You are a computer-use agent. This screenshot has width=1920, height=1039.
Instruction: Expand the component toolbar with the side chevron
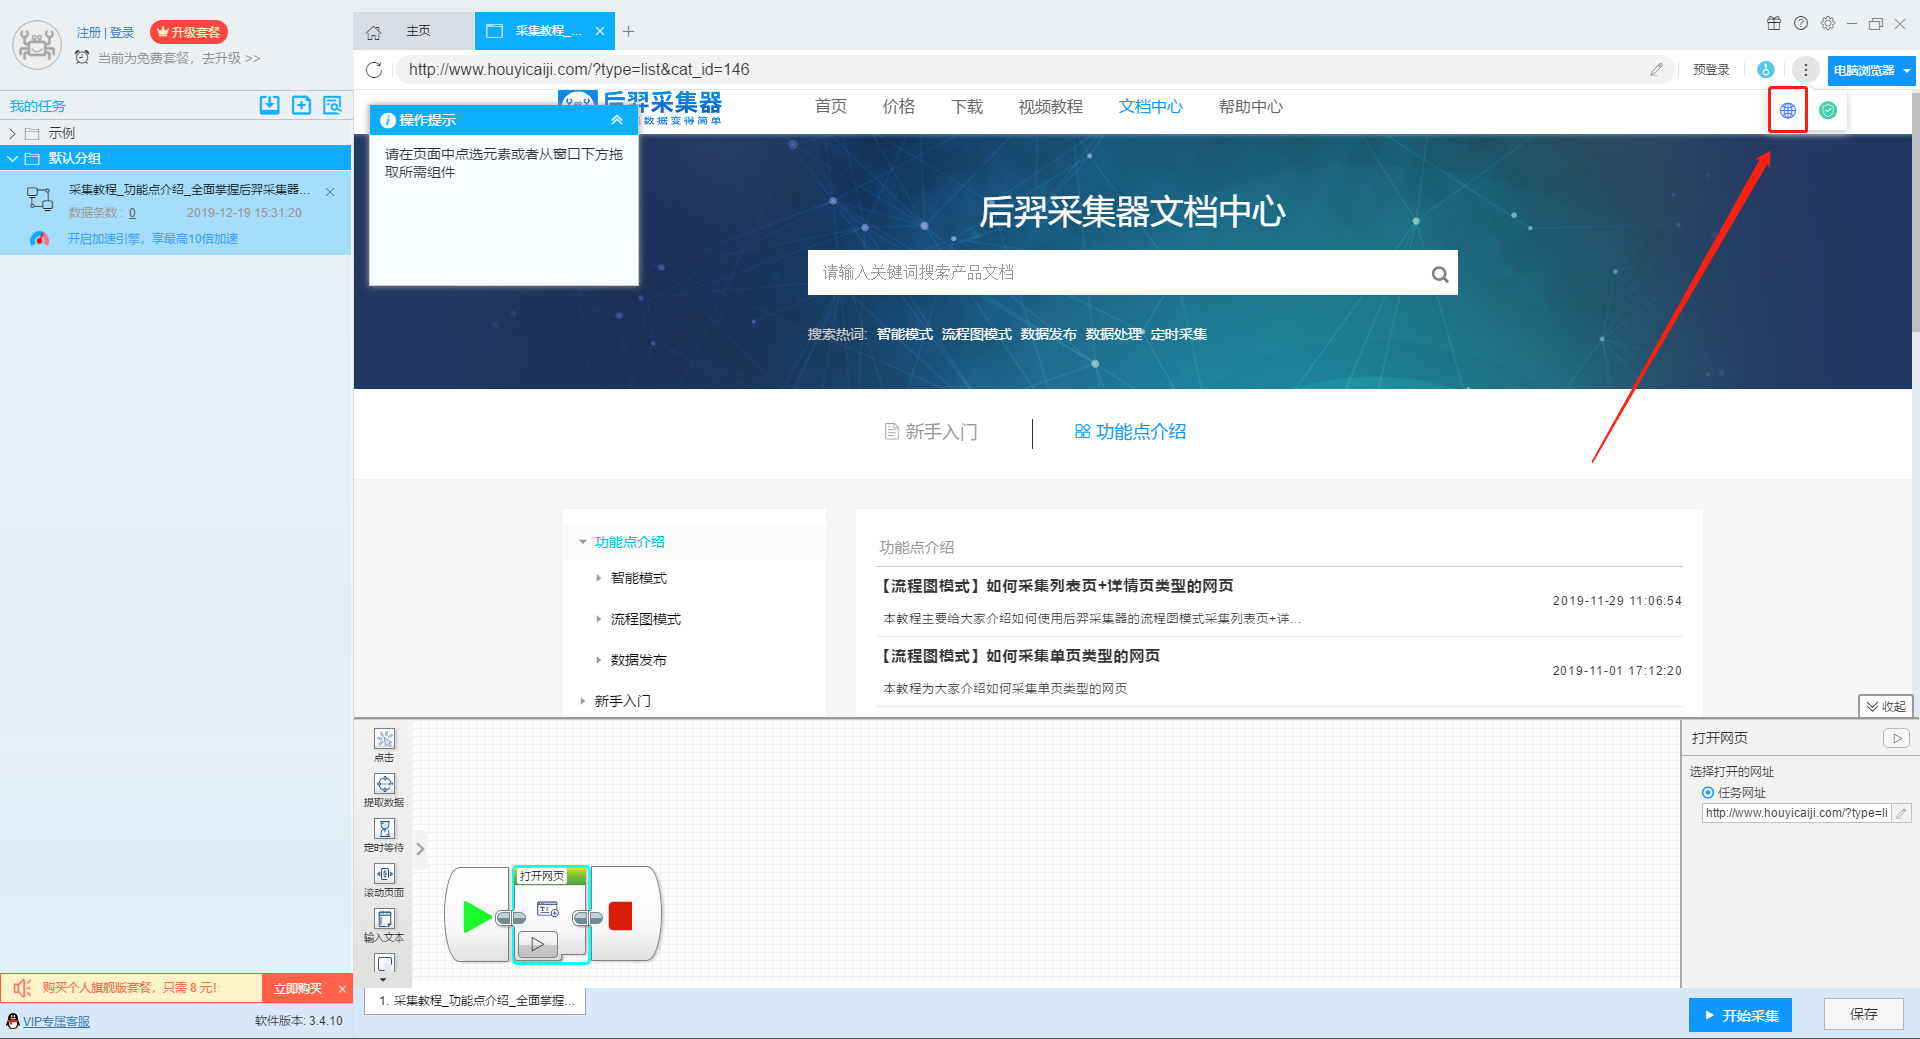coord(420,849)
